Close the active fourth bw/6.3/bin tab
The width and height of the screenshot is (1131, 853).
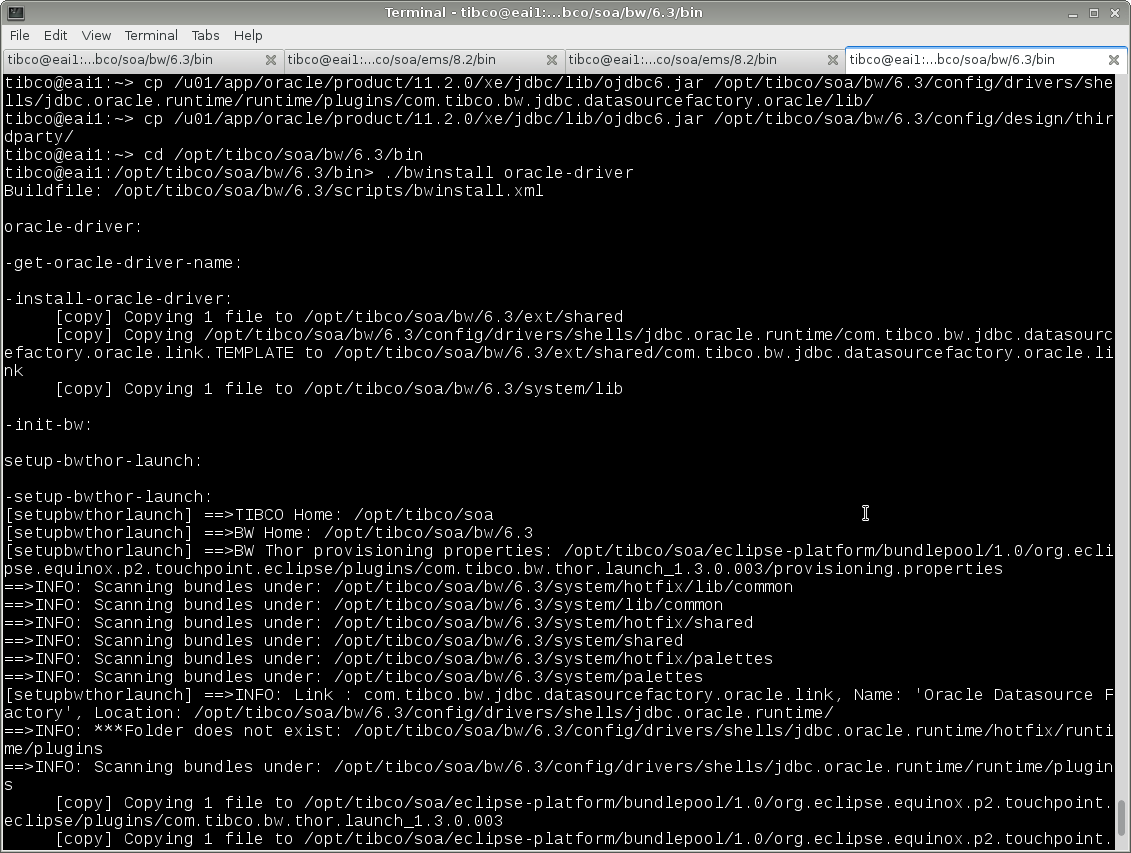point(1113,60)
